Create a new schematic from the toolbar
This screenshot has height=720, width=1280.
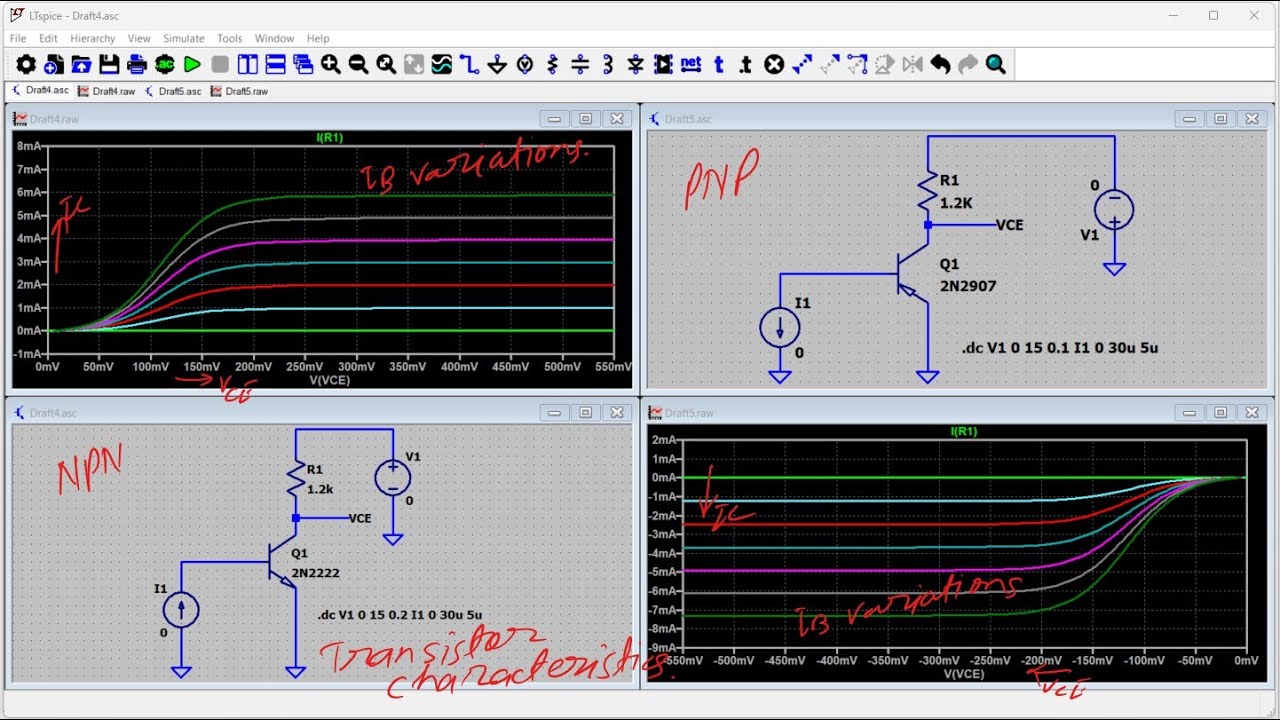(54, 64)
